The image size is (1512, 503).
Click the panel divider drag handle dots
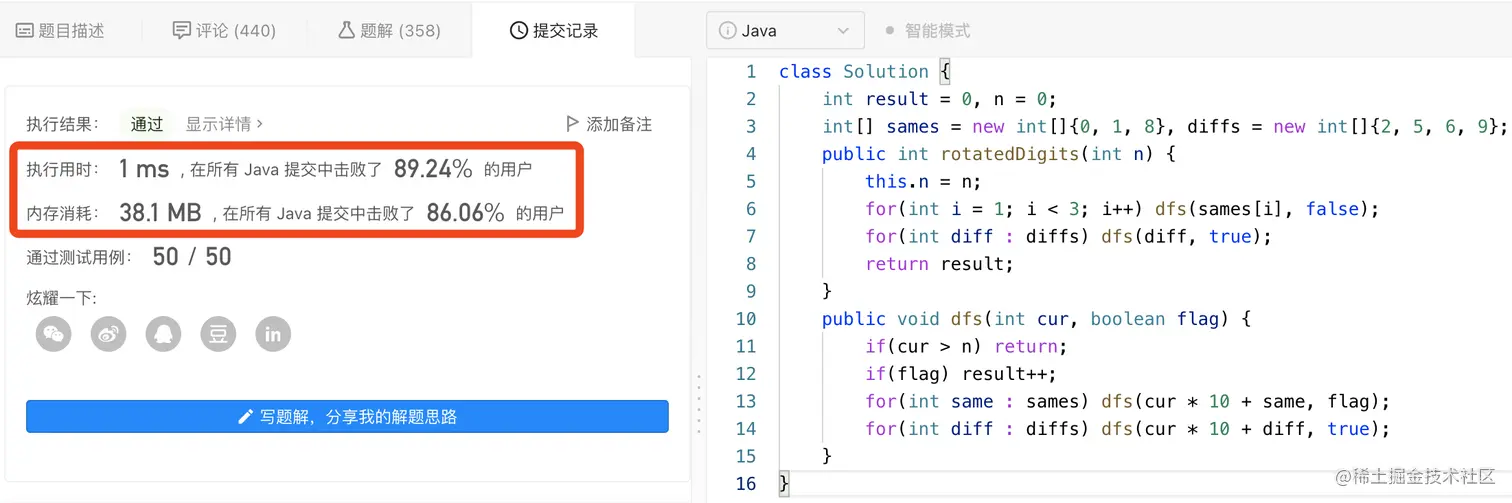[x=698, y=404]
